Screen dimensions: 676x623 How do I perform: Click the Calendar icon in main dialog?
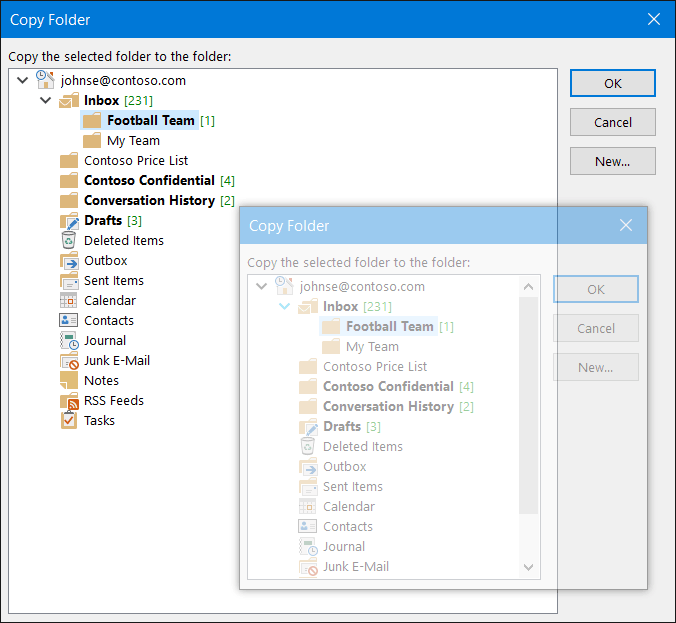click(69, 301)
